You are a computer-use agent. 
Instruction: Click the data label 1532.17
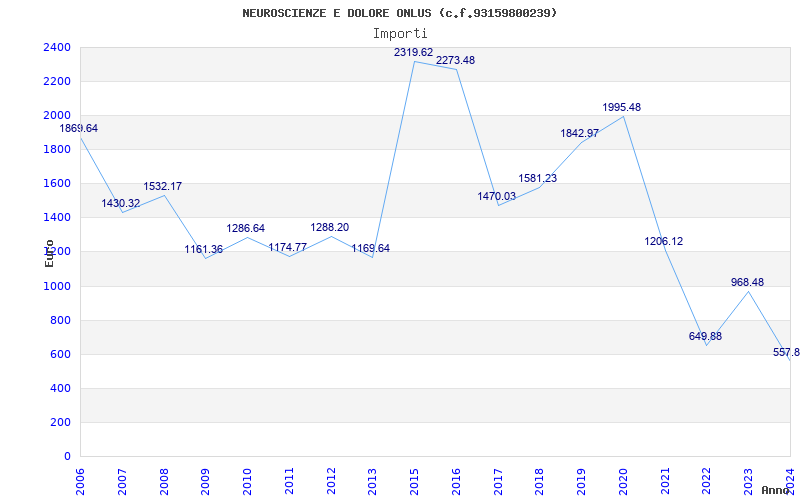point(162,186)
